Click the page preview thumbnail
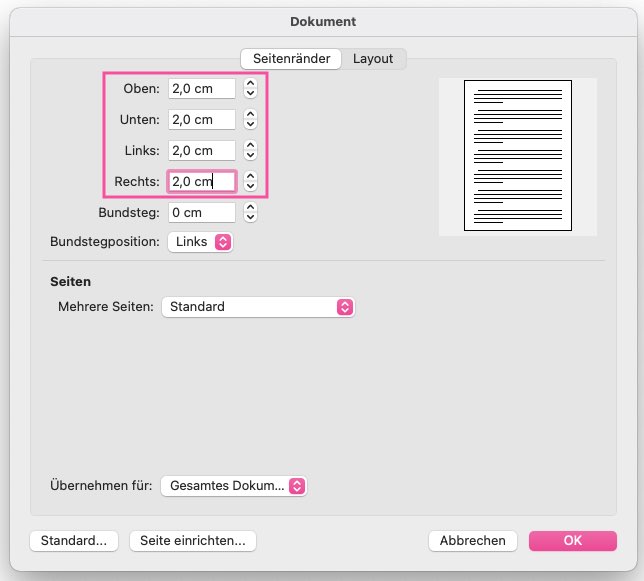This screenshot has height=581, width=644. pyautogui.click(x=518, y=156)
